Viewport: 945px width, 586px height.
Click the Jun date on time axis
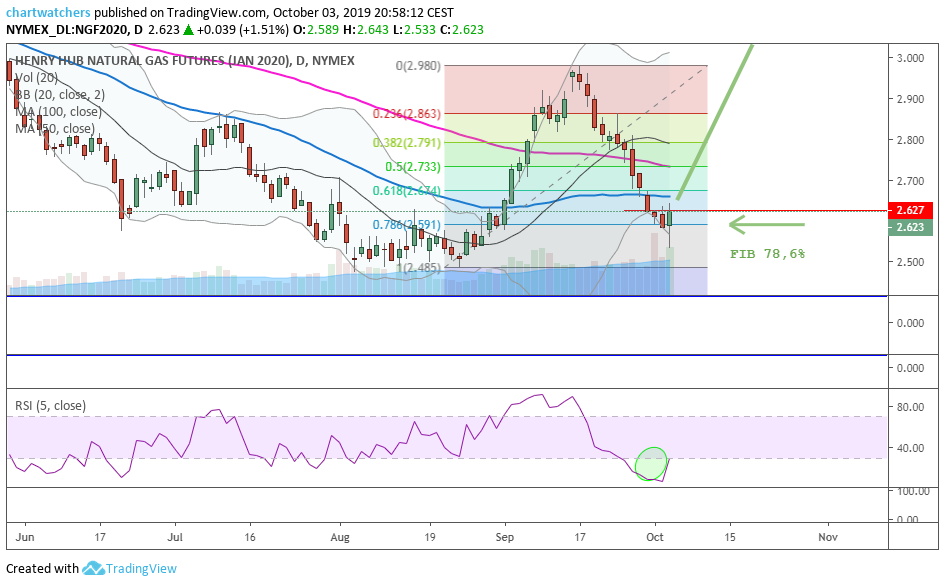click(x=25, y=537)
